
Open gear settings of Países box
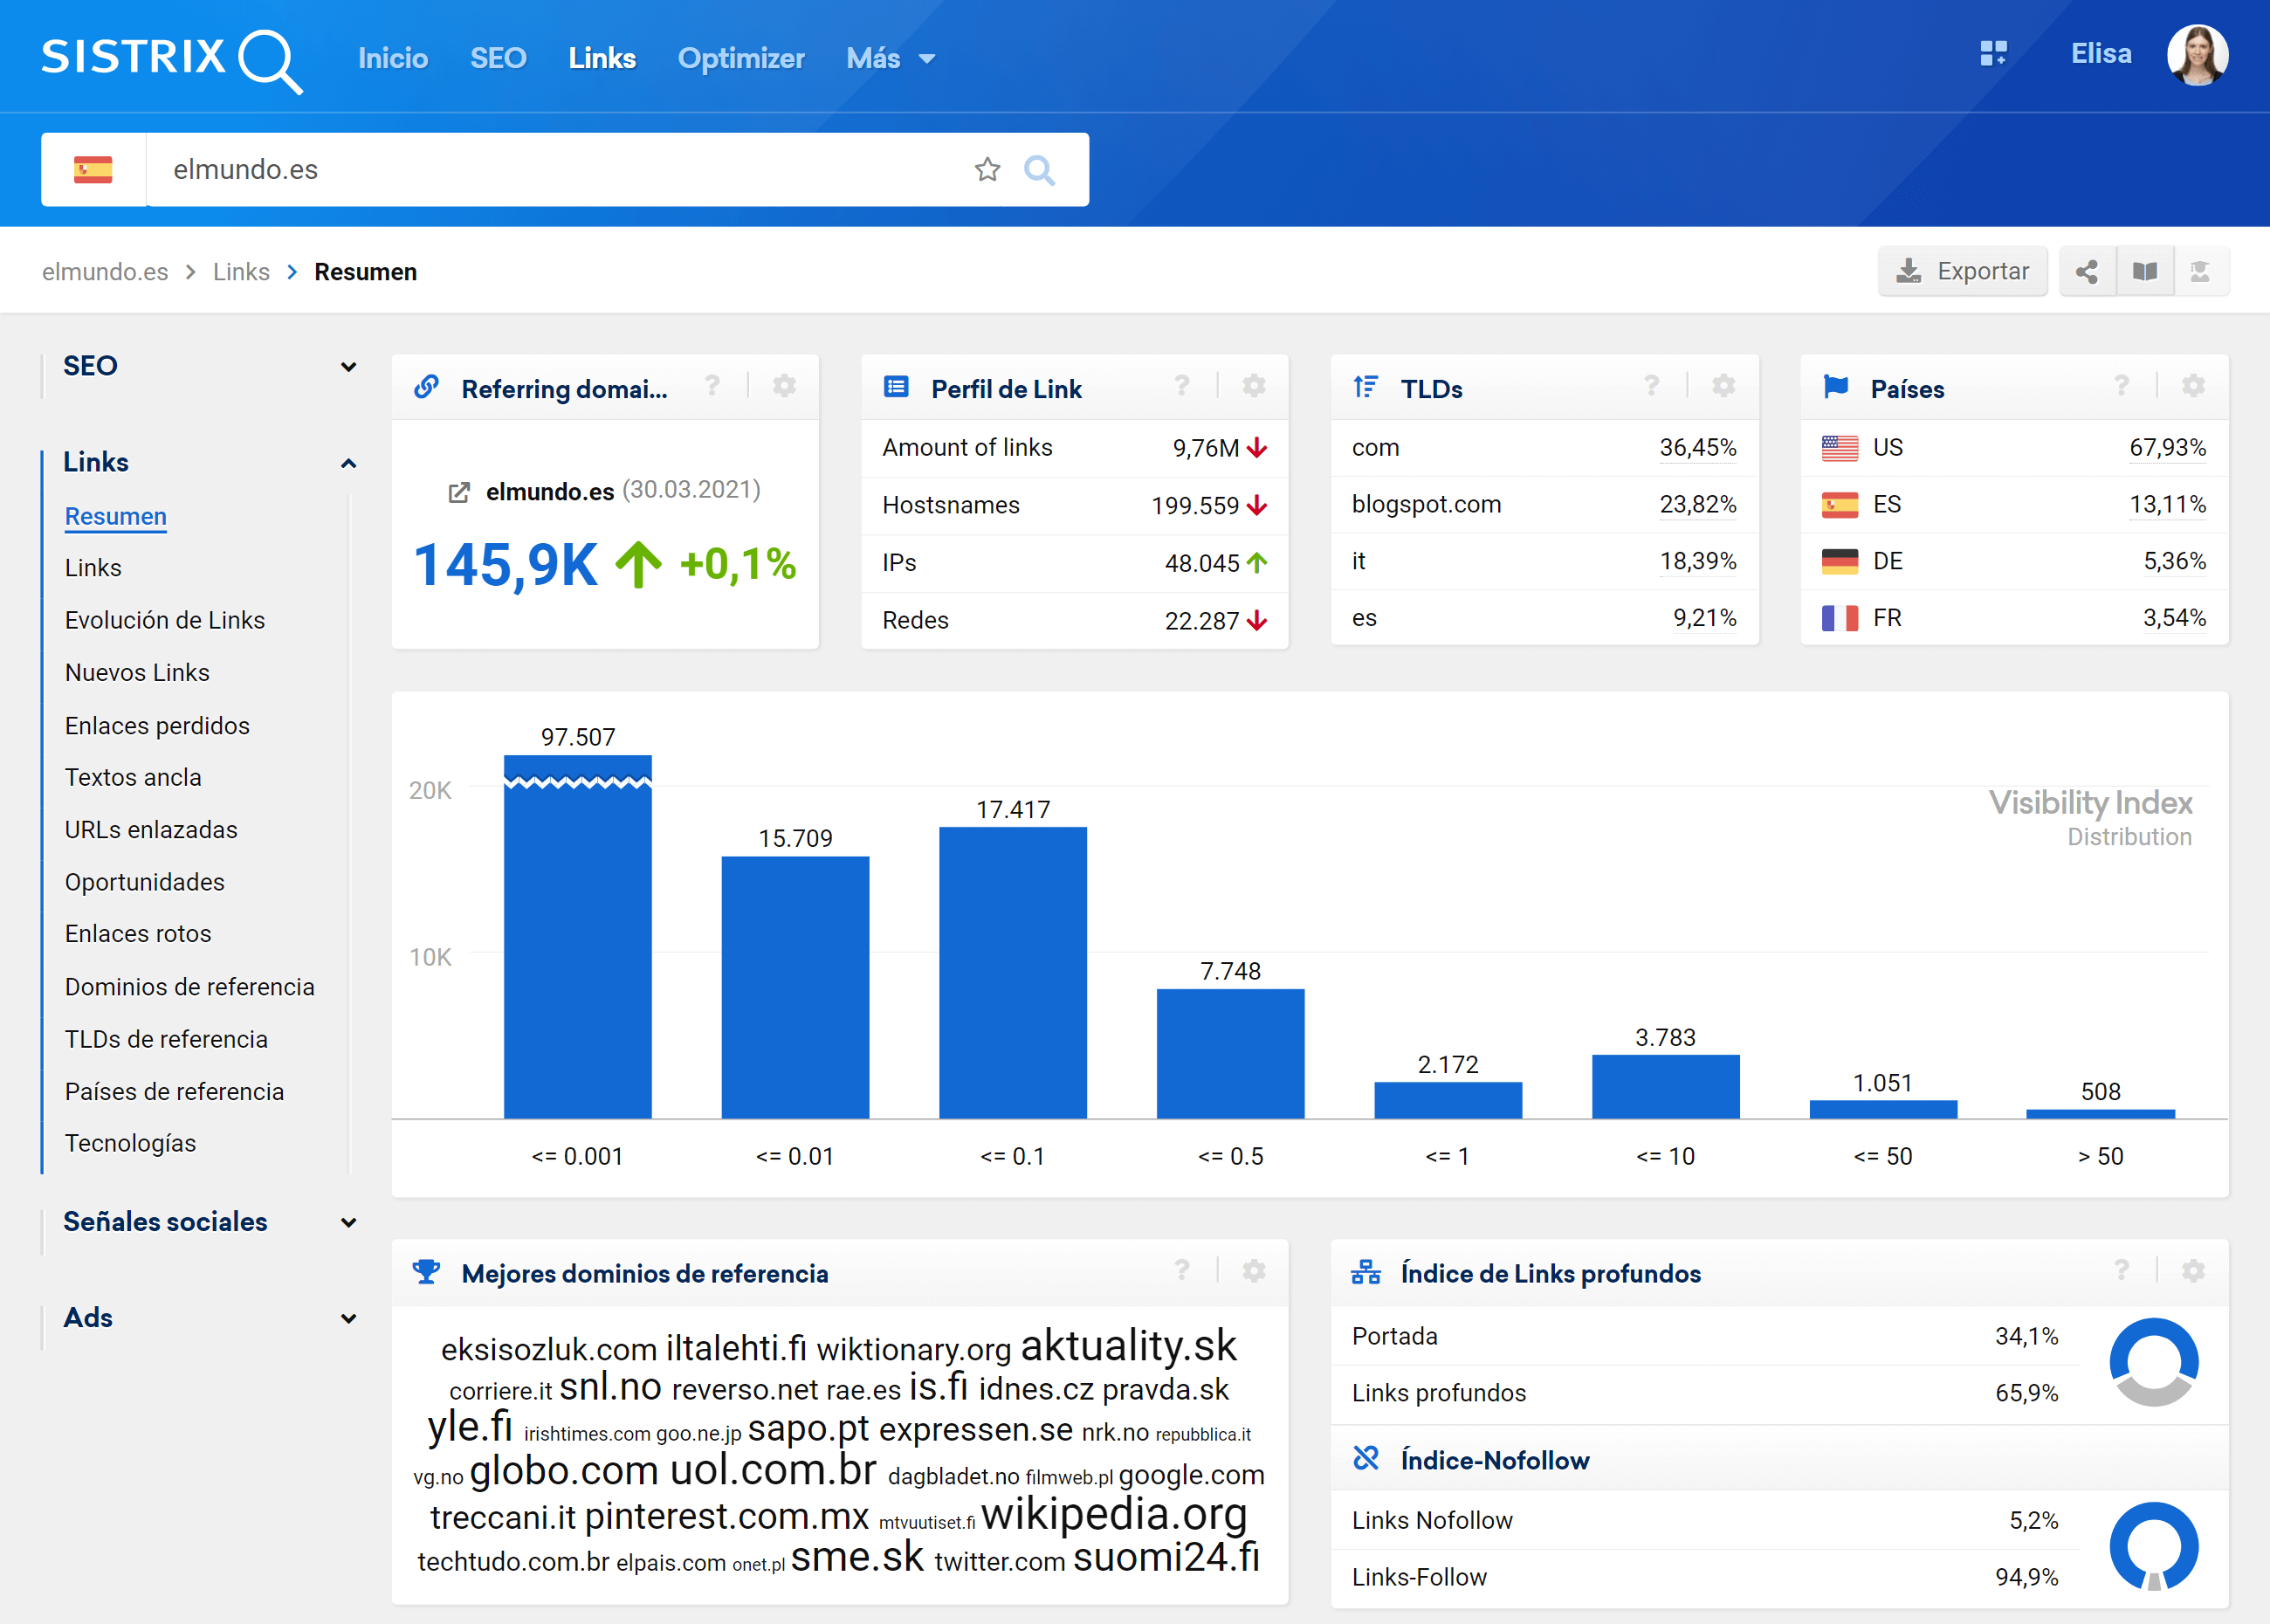click(2192, 386)
